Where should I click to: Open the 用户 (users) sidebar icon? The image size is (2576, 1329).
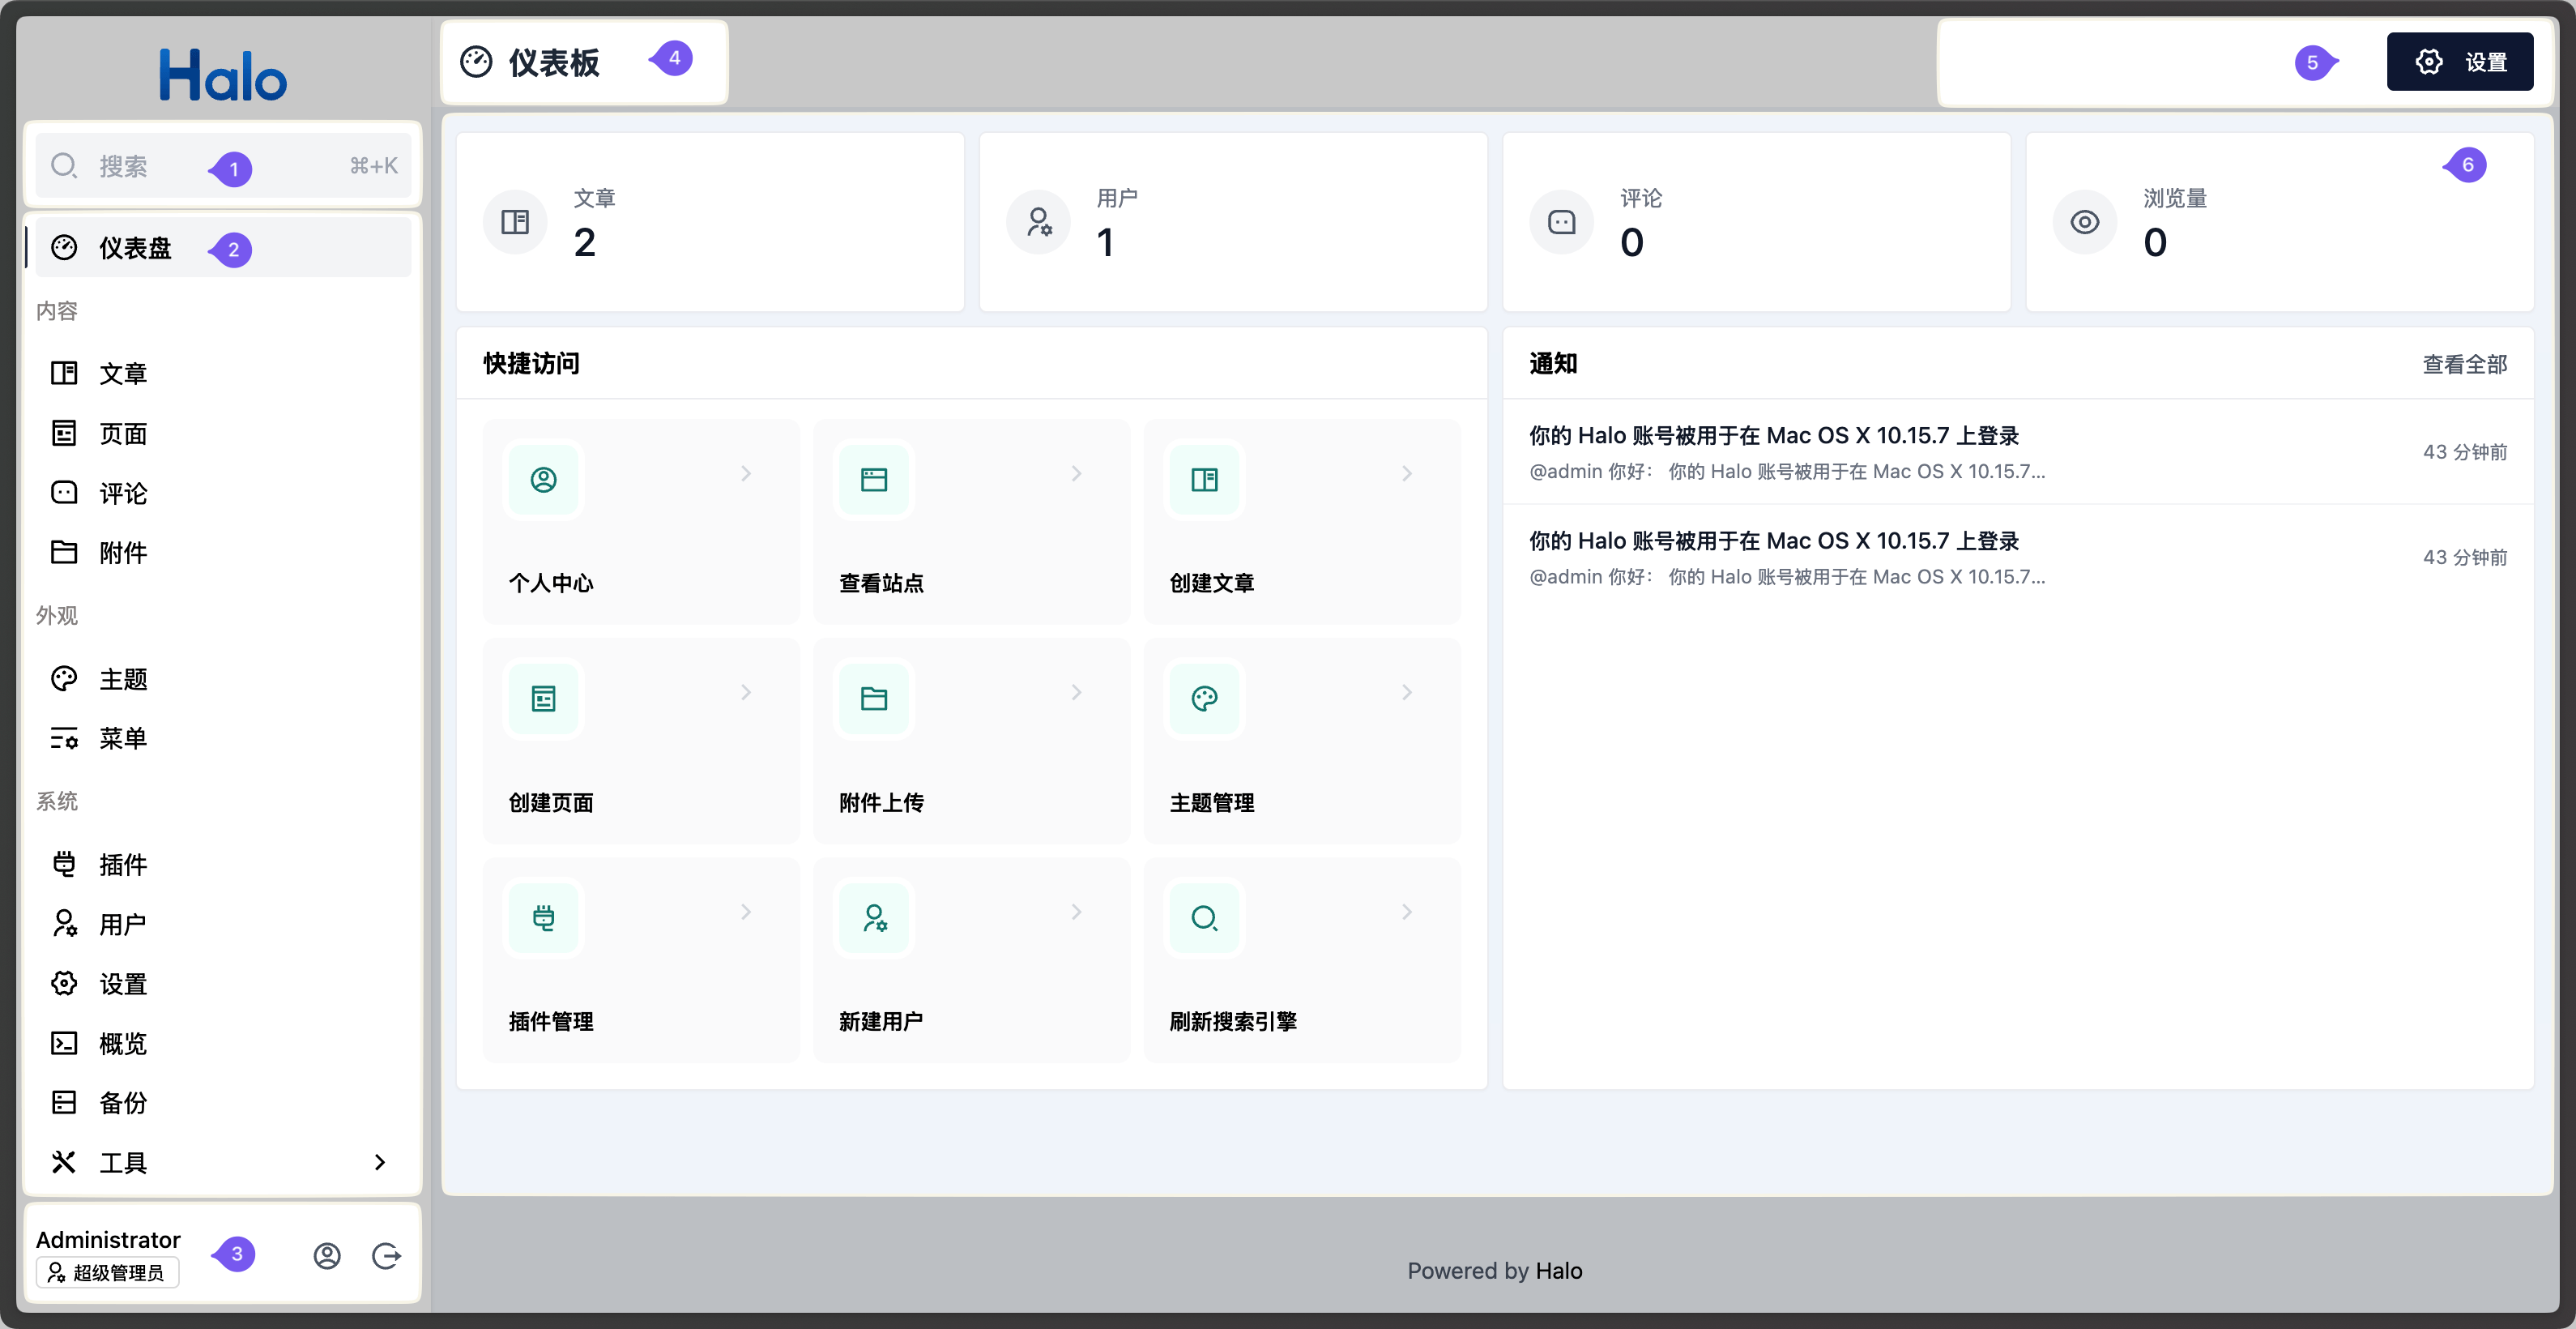tap(64, 924)
